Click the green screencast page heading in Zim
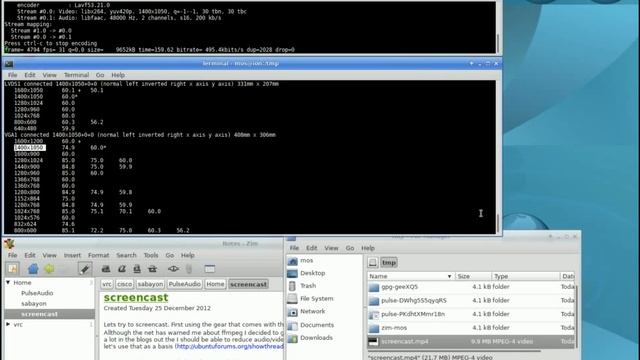The image size is (640, 360). pos(136,298)
